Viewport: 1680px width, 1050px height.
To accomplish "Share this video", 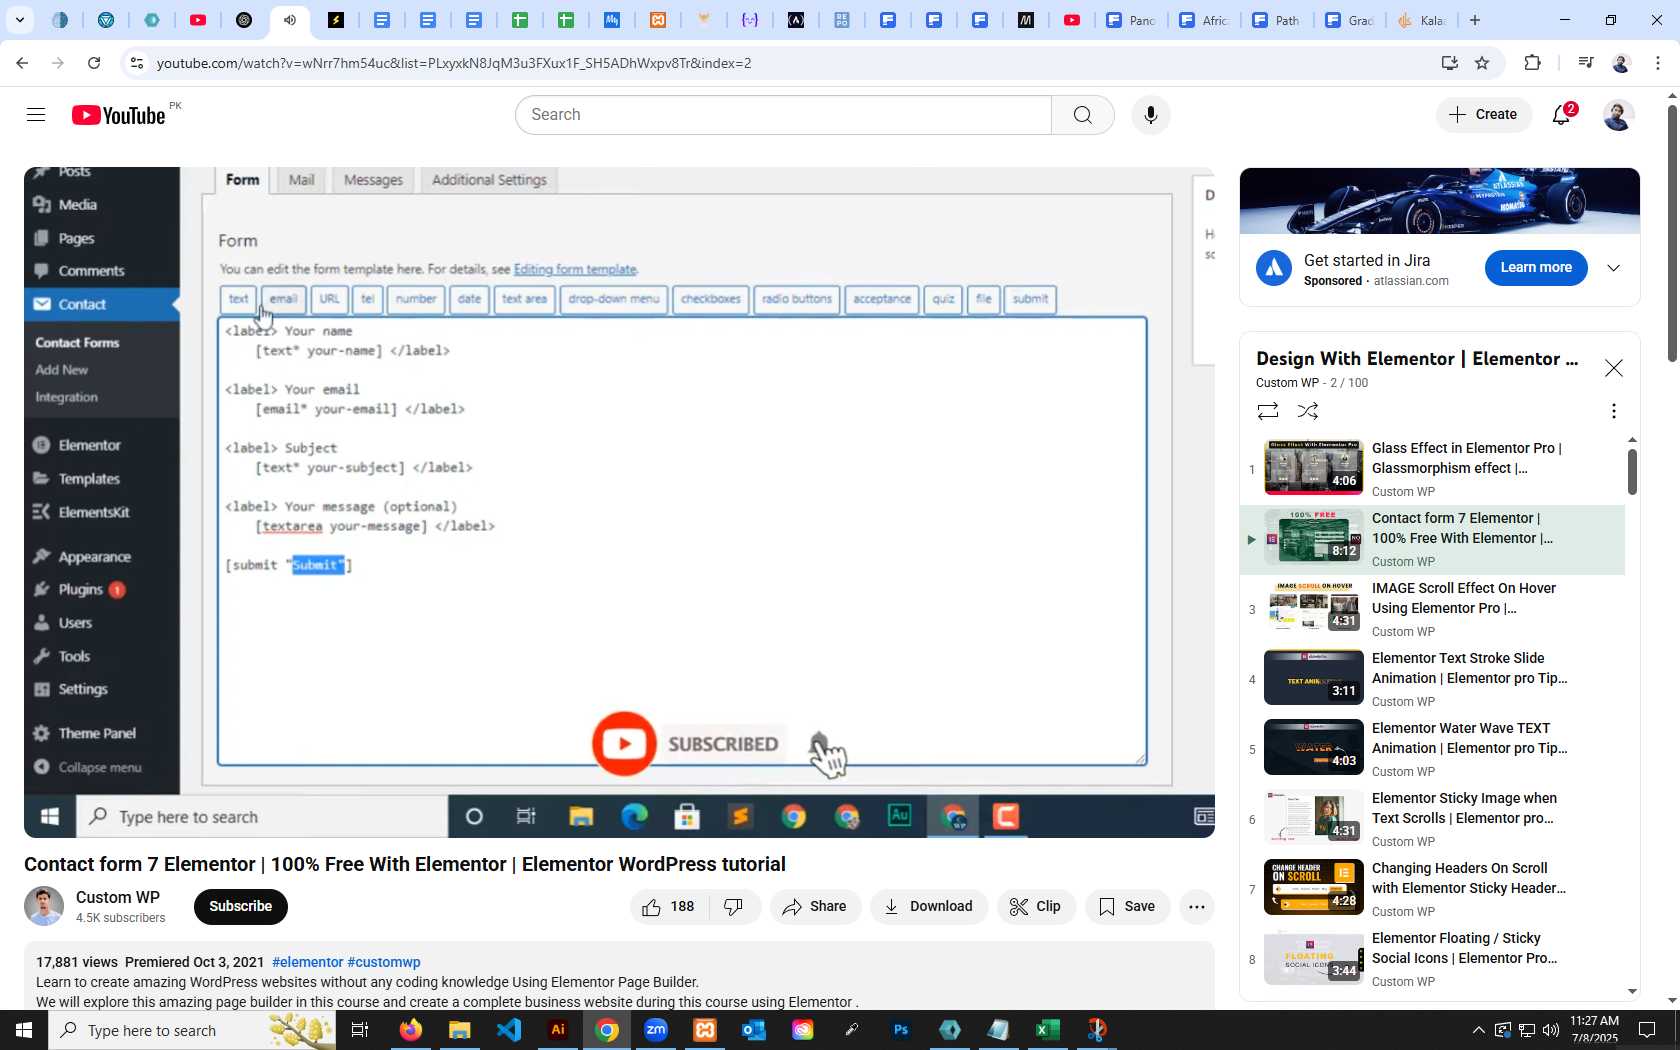I will [815, 907].
